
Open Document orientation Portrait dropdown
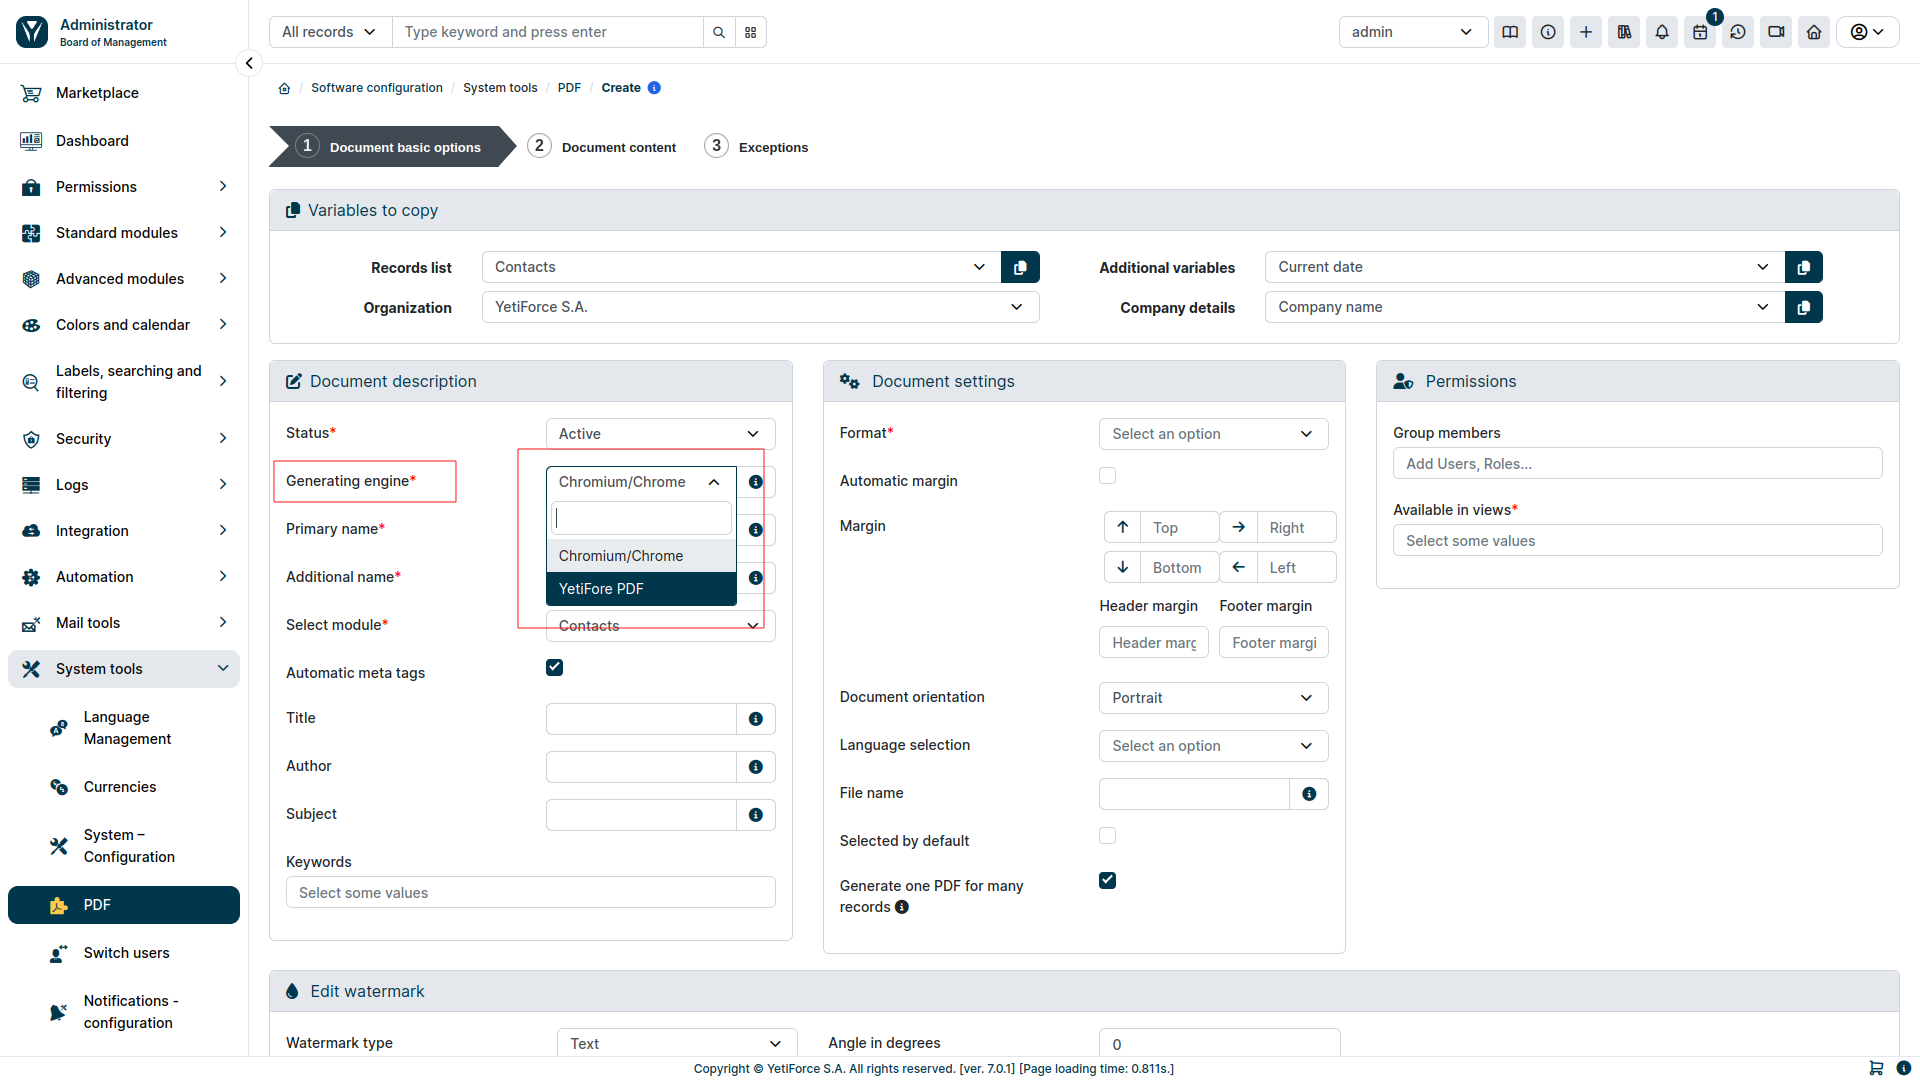(x=1213, y=698)
